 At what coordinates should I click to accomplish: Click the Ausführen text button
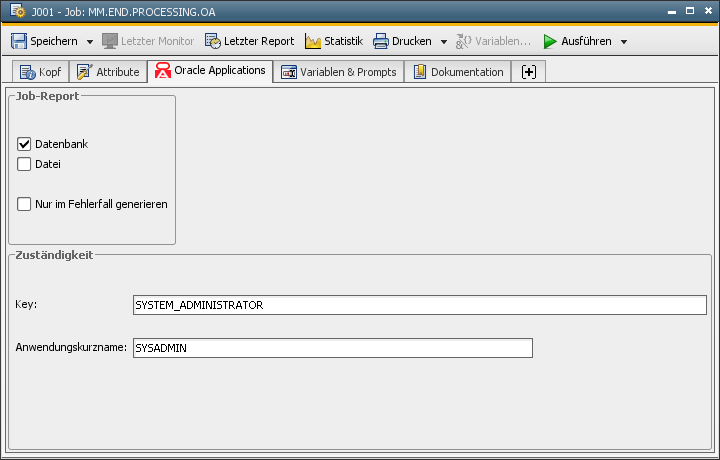586,41
